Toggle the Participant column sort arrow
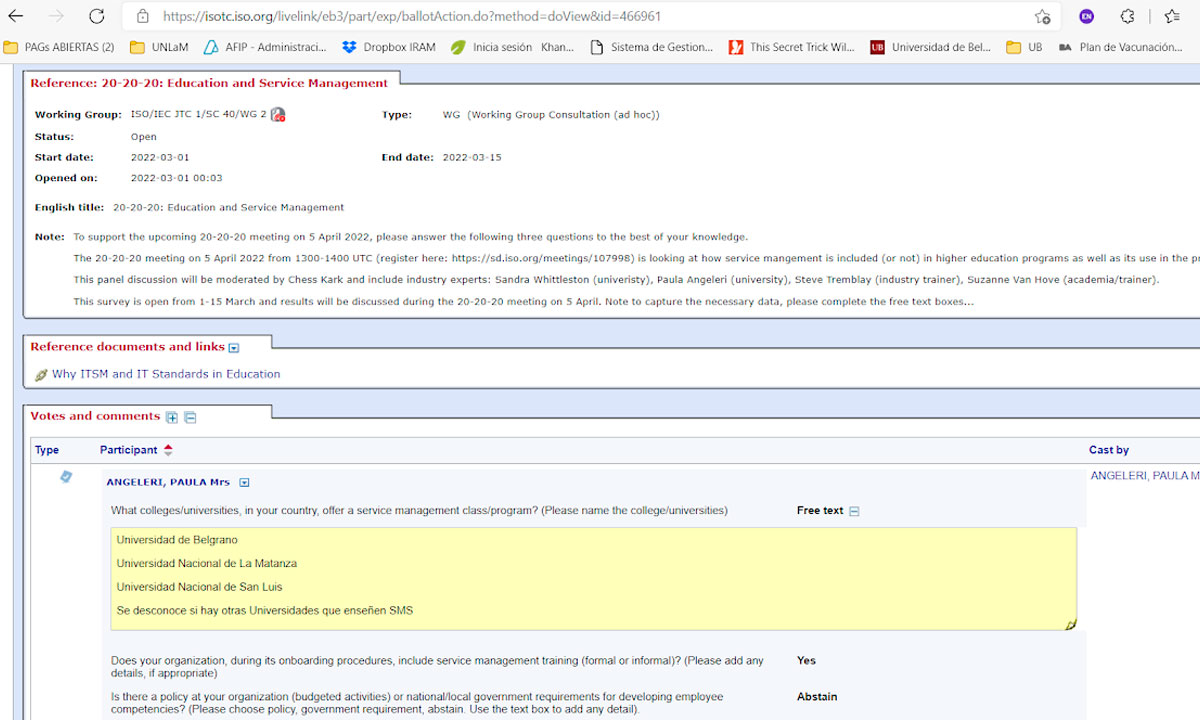This screenshot has width=1200, height=720. click(168, 450)
